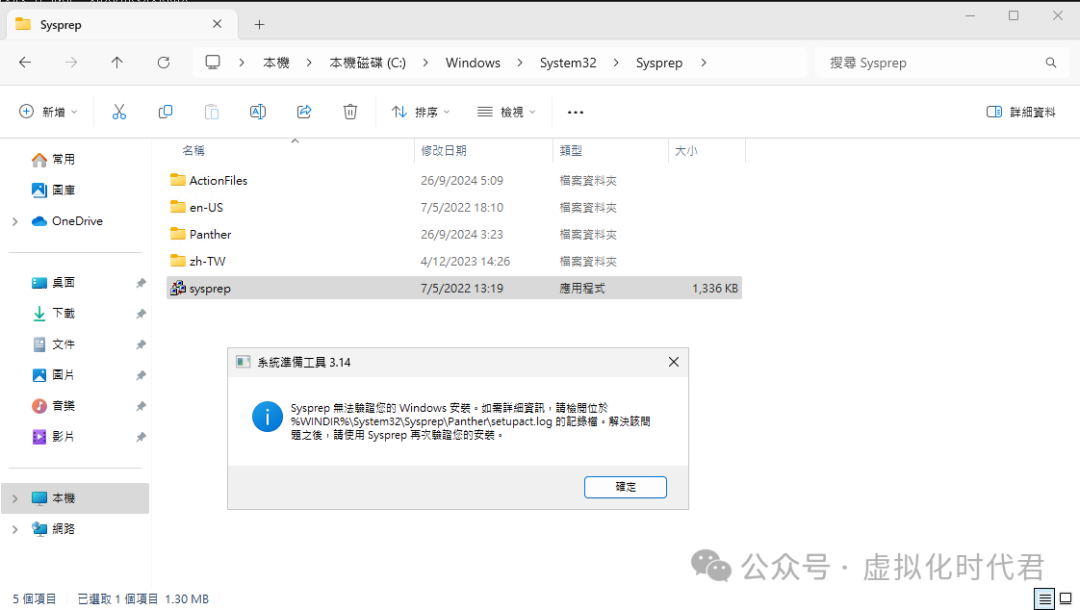This screenshot has height=610, width=1080.
Task: Click the Copy toolbar icon
Action: click(165, 112)
